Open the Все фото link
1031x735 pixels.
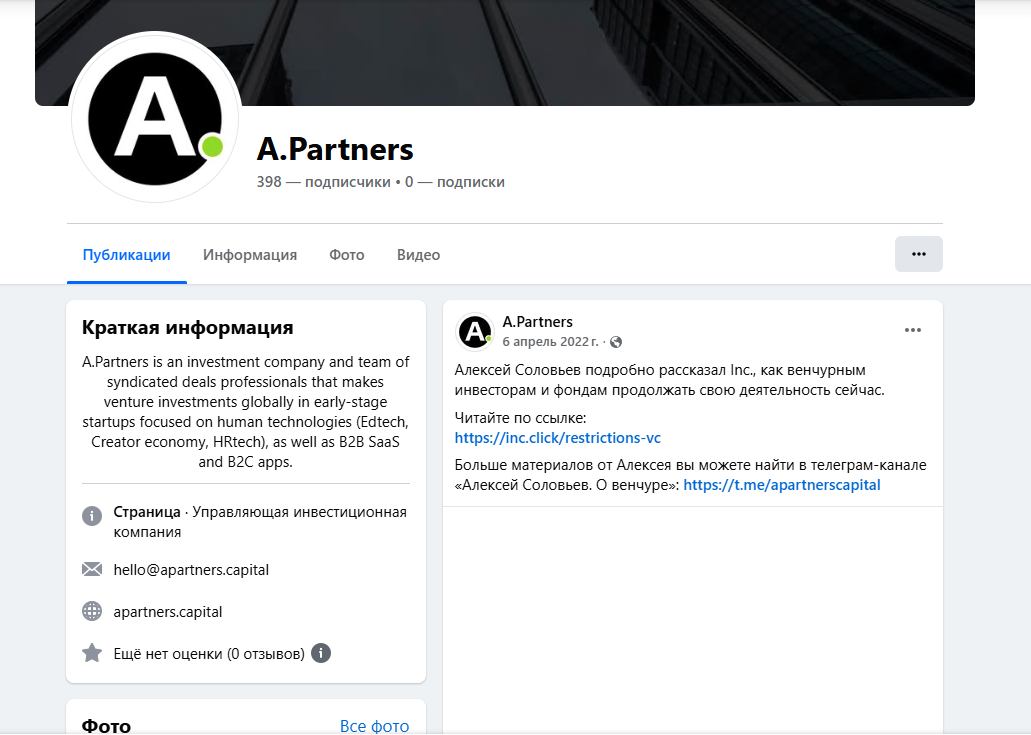[374, 726]
